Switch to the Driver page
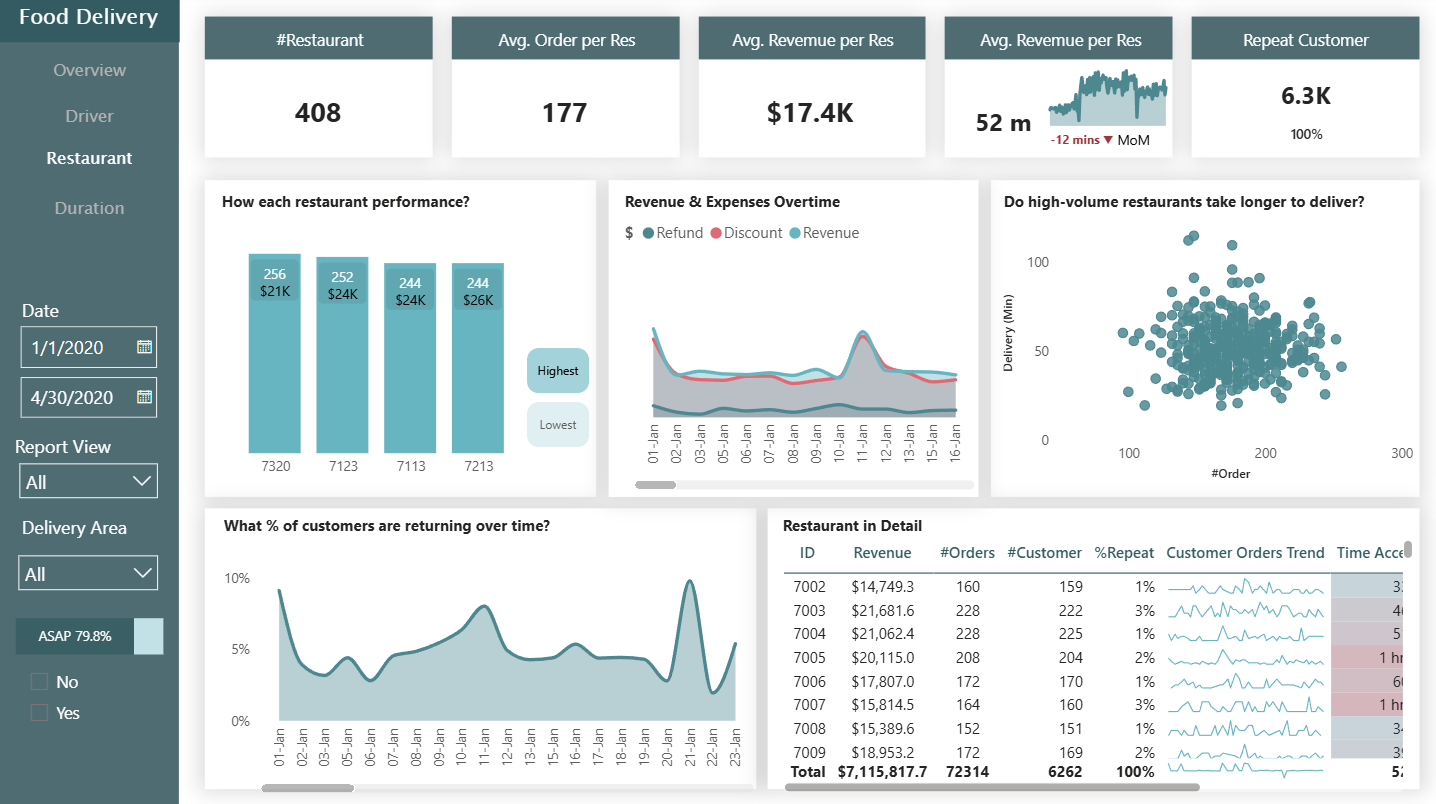This screenshot has width=1436, height=804. (x=89, y=116)
